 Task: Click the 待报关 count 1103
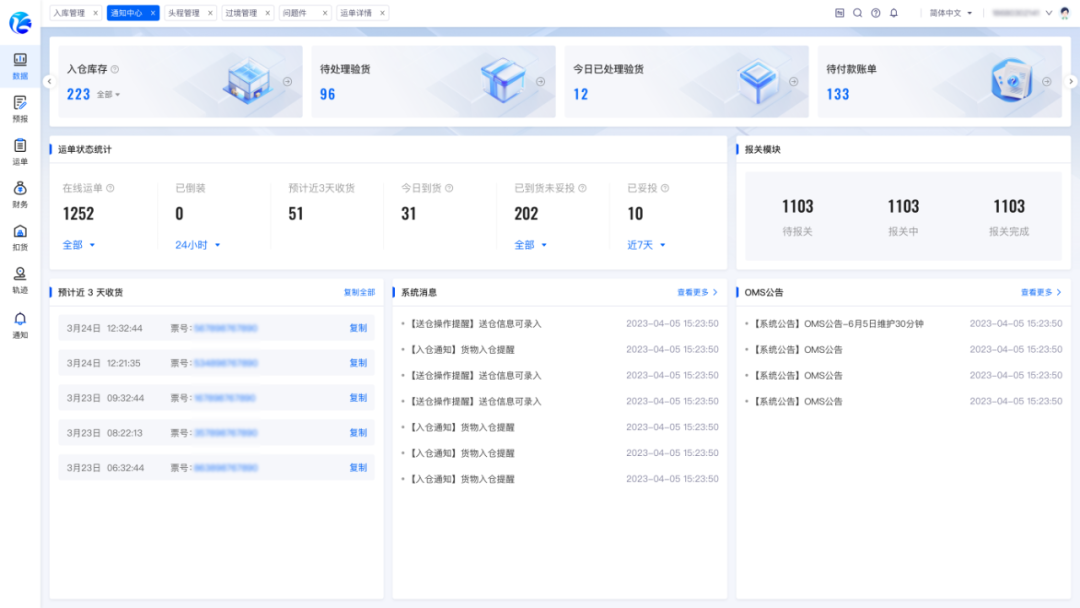tap(798, 206)
